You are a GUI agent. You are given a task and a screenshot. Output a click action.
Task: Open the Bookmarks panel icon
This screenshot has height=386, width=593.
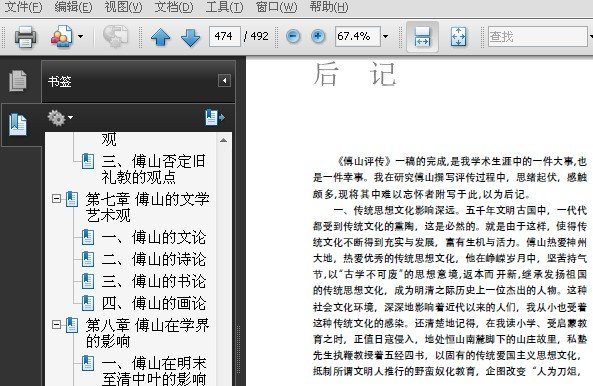18,124
